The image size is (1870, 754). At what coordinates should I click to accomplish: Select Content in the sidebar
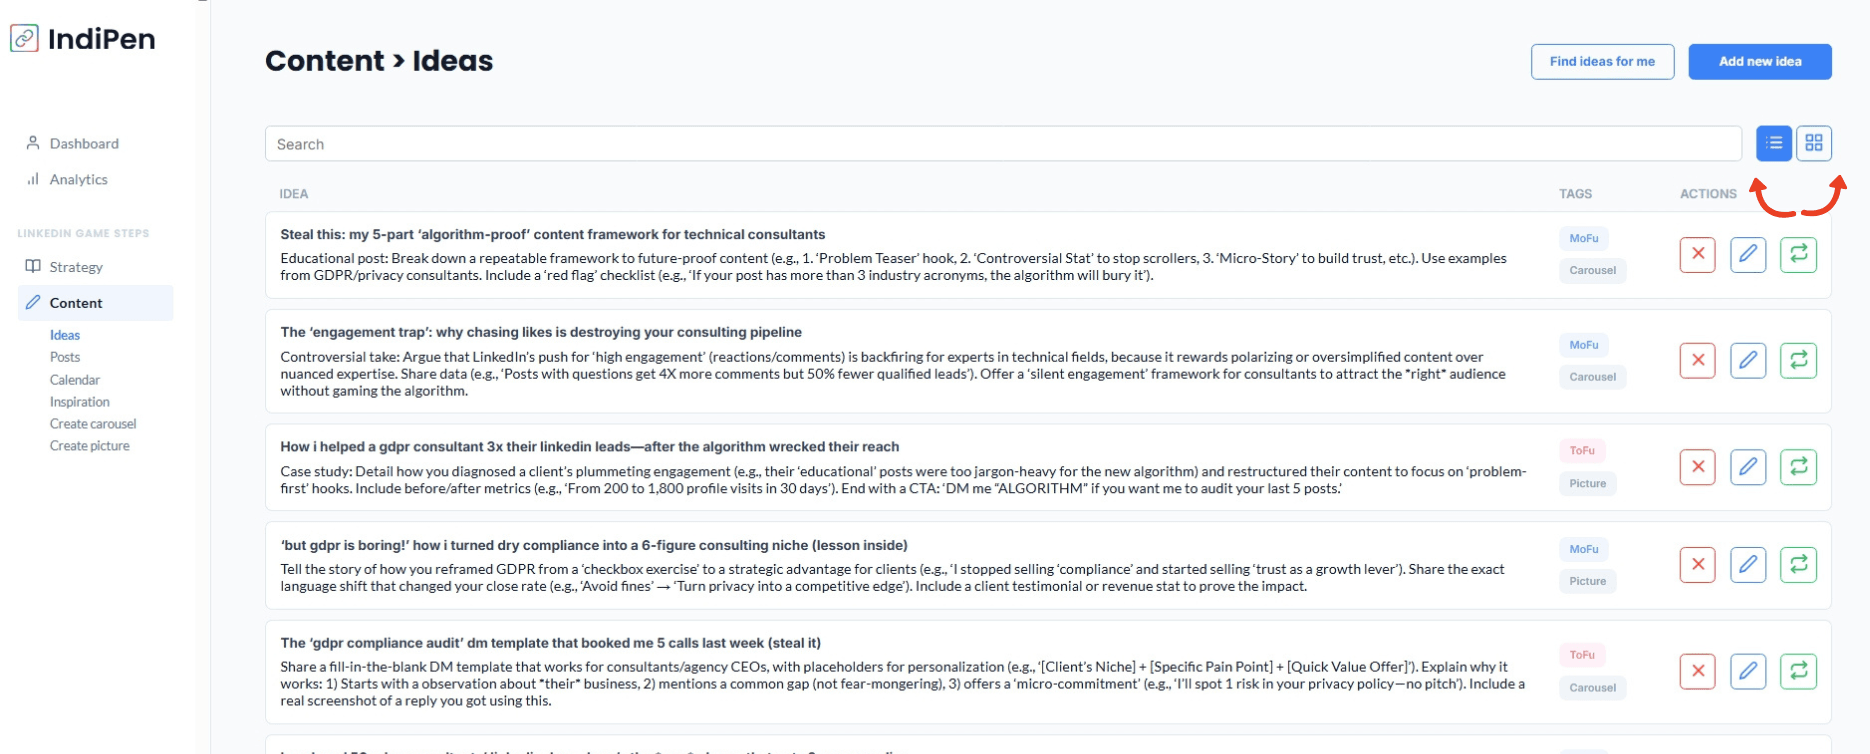pos(76,303)
